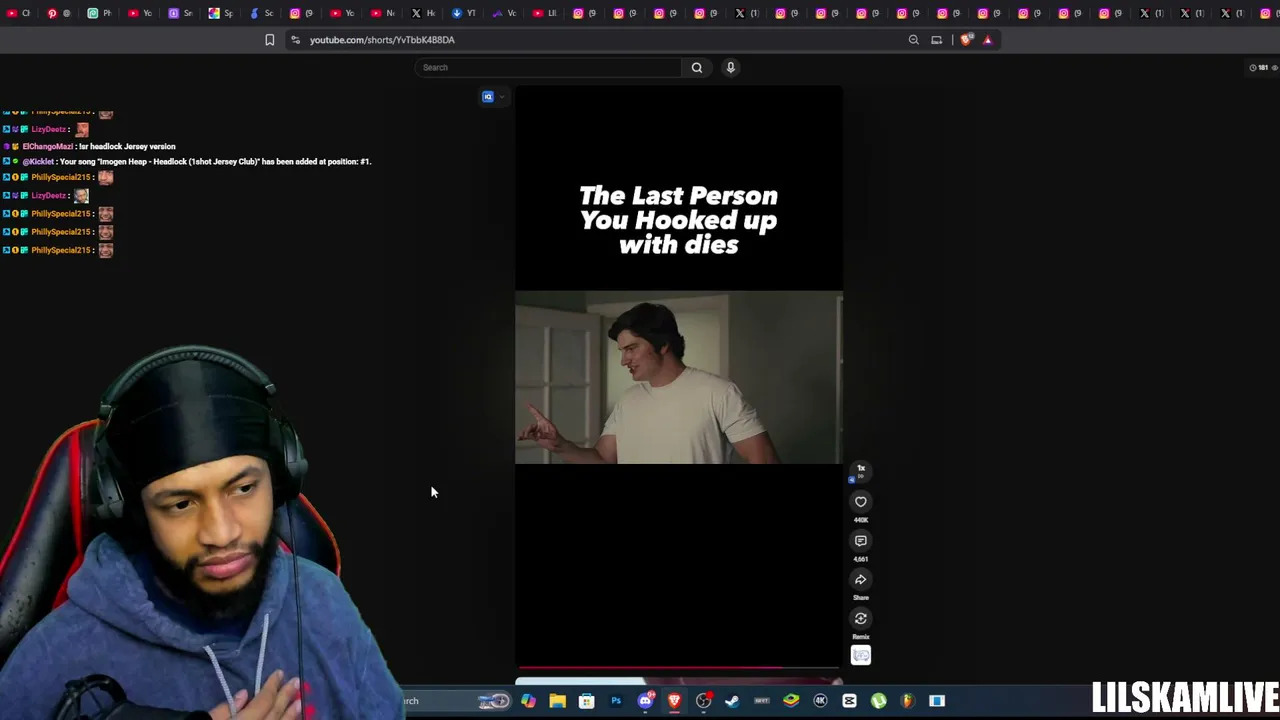Open the Brave Rewards triangle icon
This screenshot has width=1280, height=720.
pyautogui.click(x=988, y=40)
